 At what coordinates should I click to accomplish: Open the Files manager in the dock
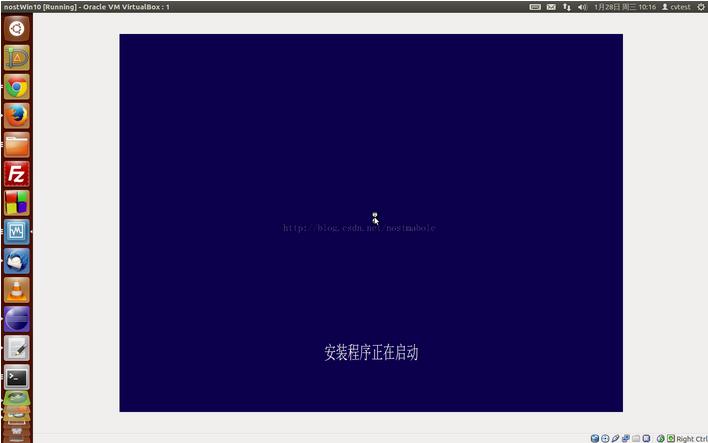(x=17, y=145)
